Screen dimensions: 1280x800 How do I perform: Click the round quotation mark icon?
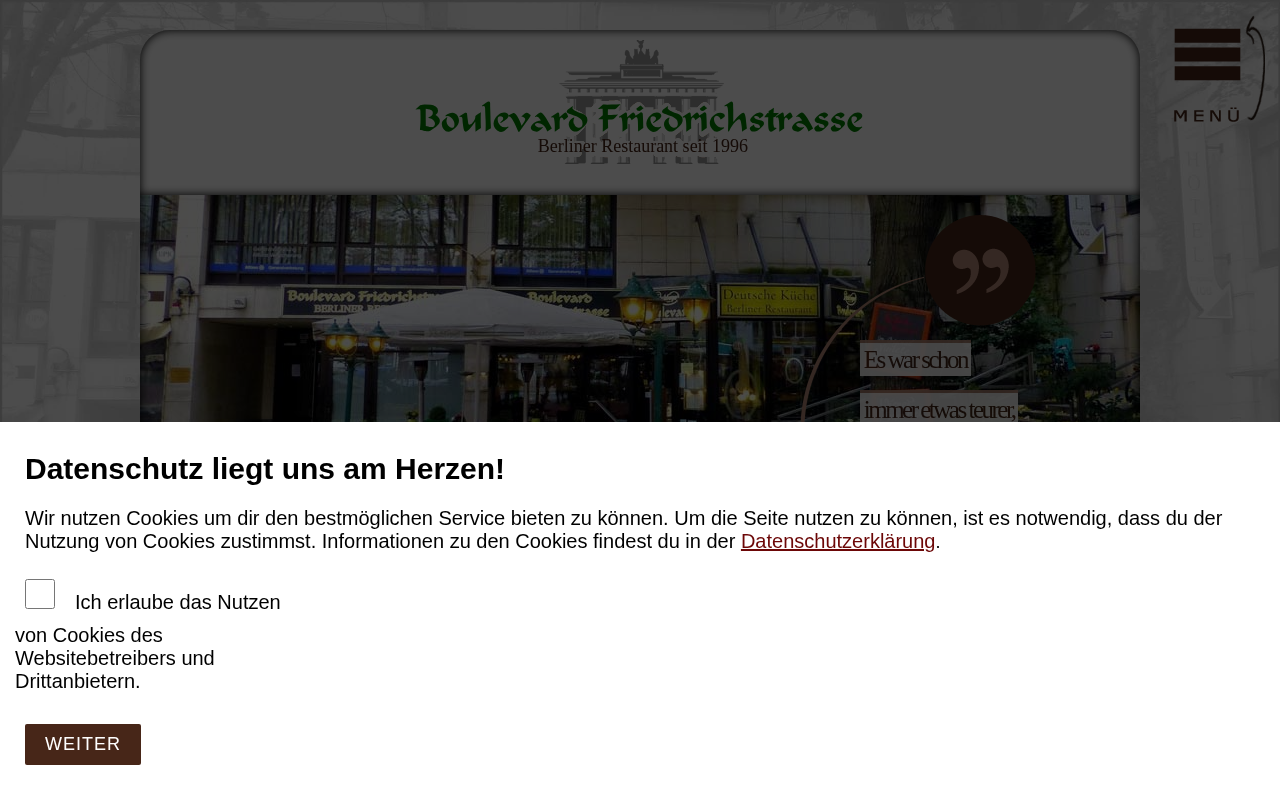tap(980, 270)
